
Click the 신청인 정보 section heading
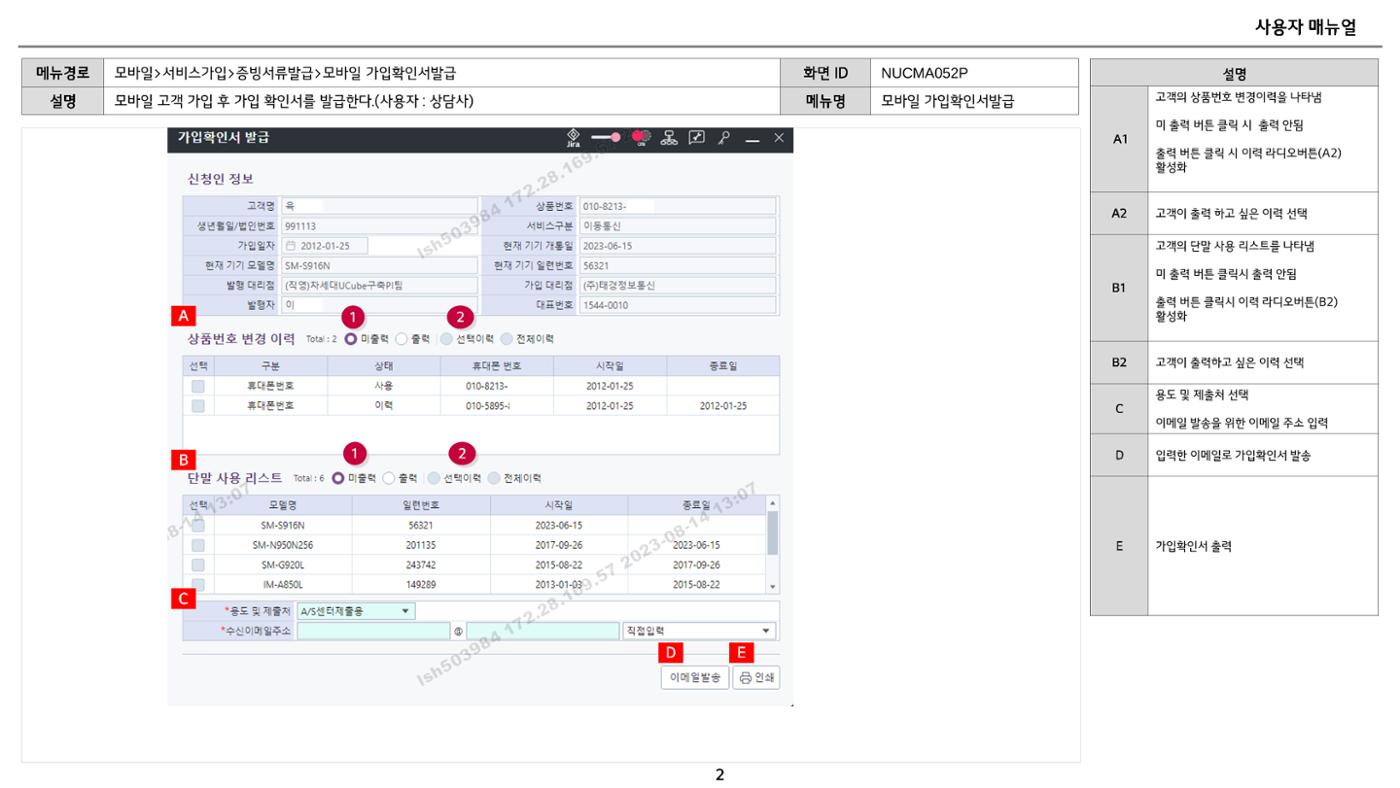pos(221,180)
